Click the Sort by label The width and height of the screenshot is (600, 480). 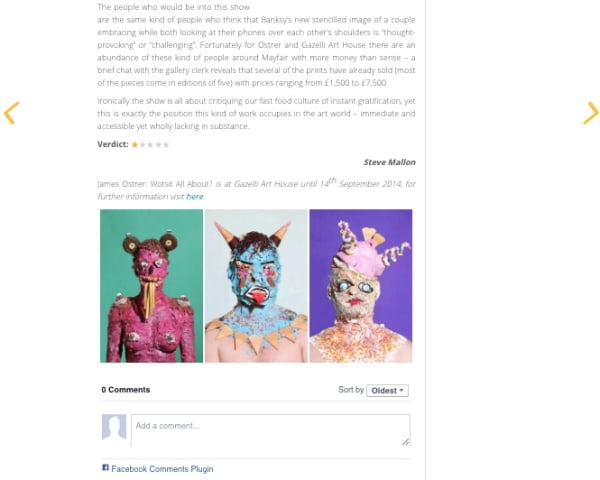[351, 390]
